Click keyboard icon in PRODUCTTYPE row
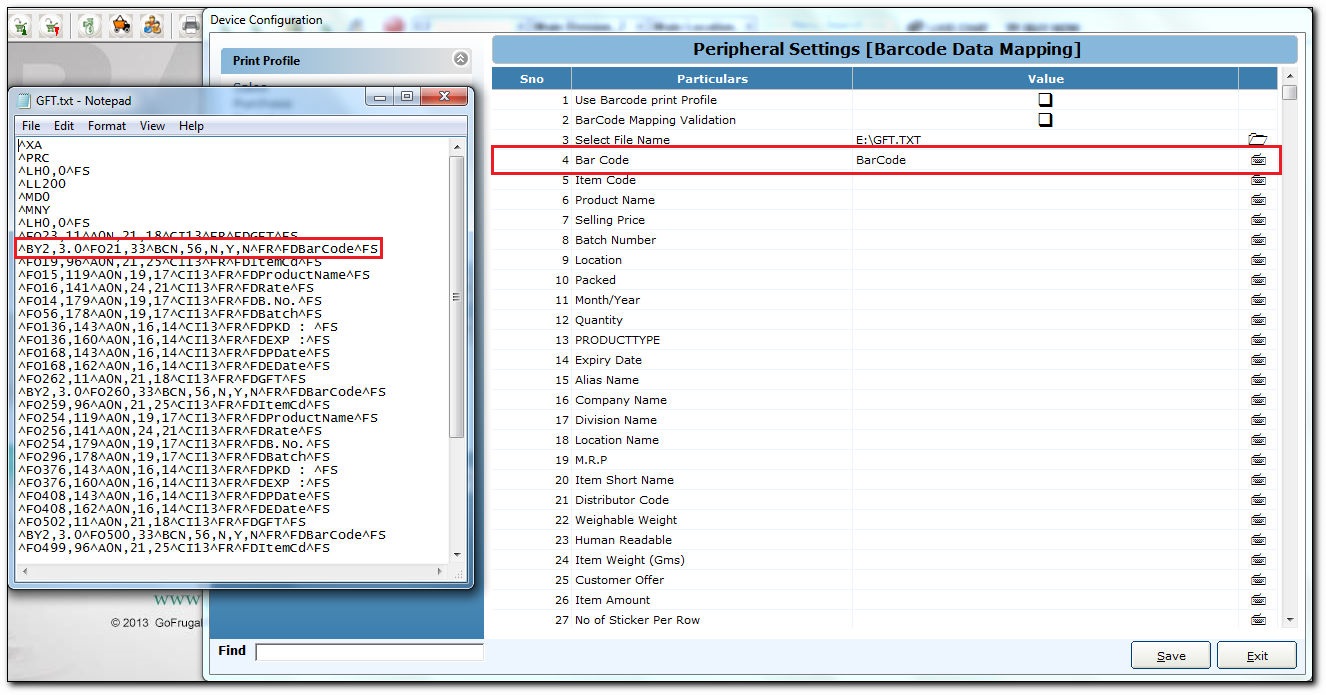The width and height of the screenshot is (1326, 695). click(x=1258, y=340)
